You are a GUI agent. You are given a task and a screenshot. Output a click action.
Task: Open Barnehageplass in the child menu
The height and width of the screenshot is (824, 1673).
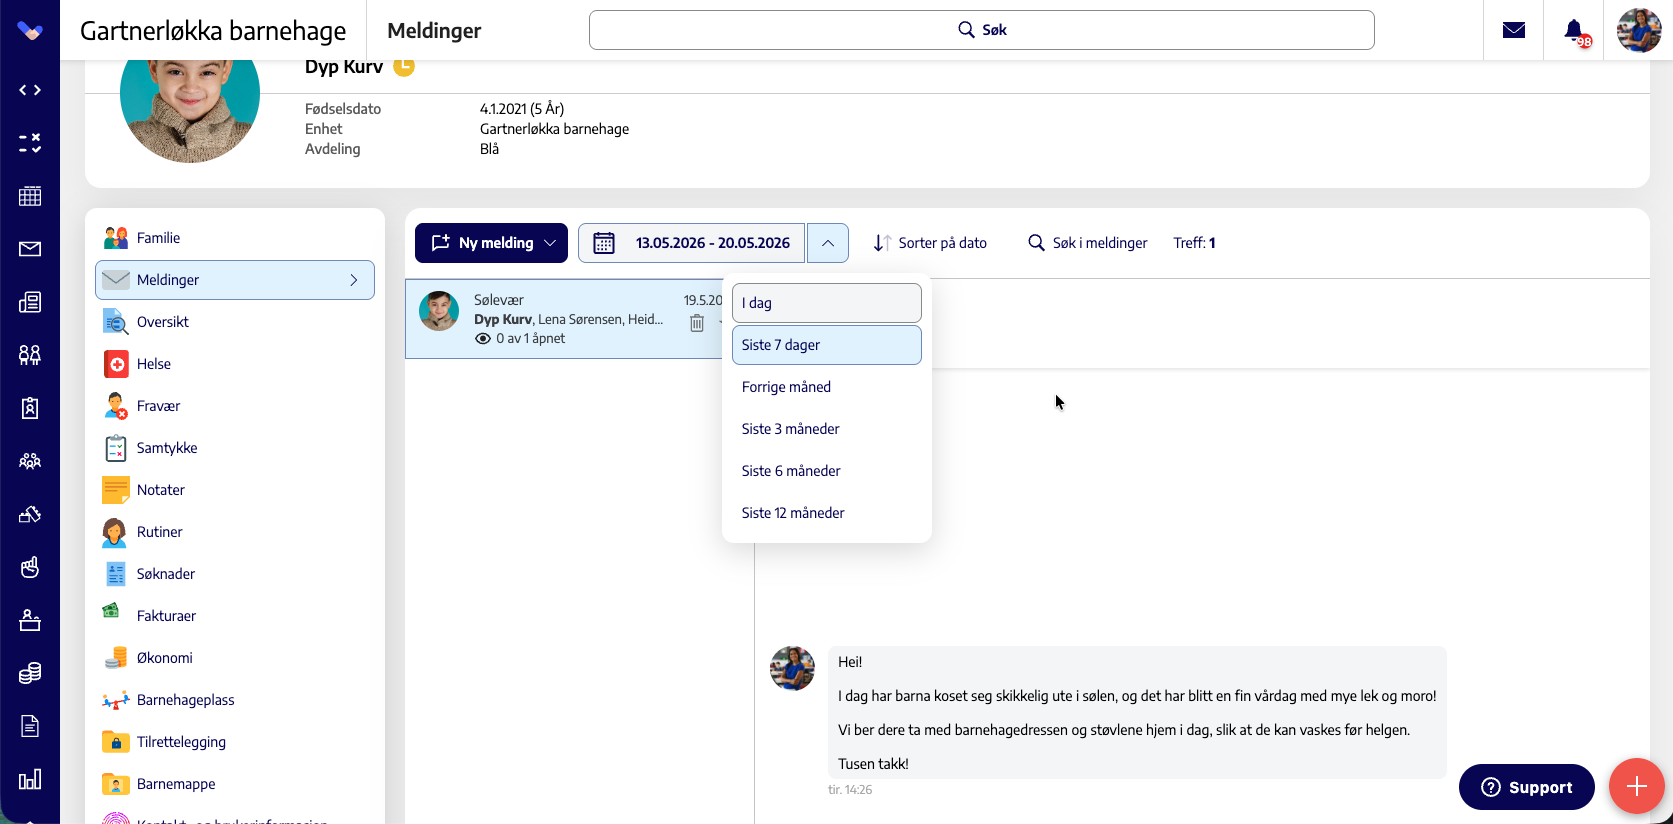235,700
